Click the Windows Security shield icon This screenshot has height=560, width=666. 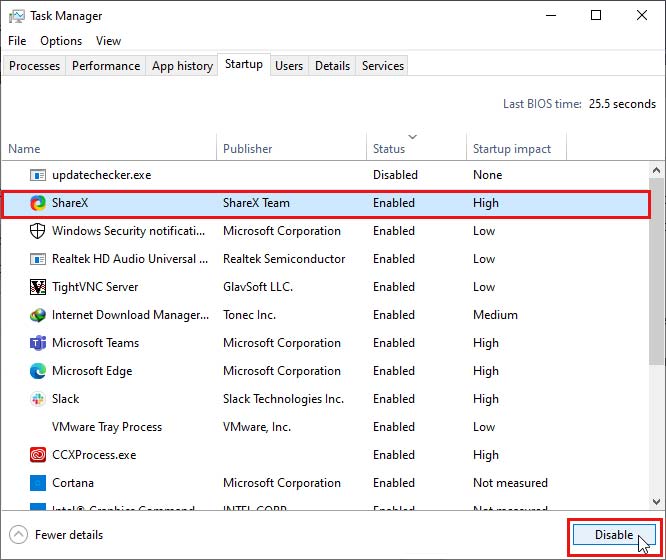point(38,231)
